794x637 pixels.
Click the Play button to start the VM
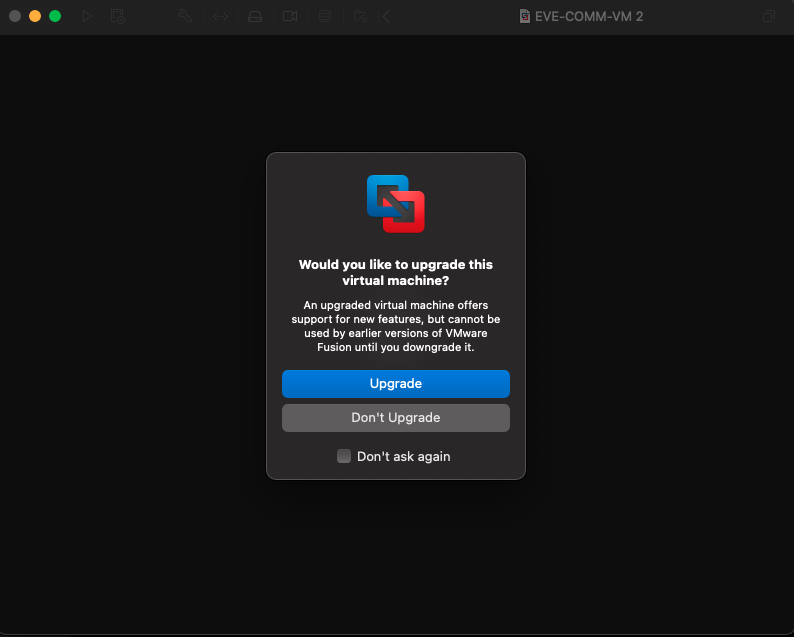[x=87, y=16]
